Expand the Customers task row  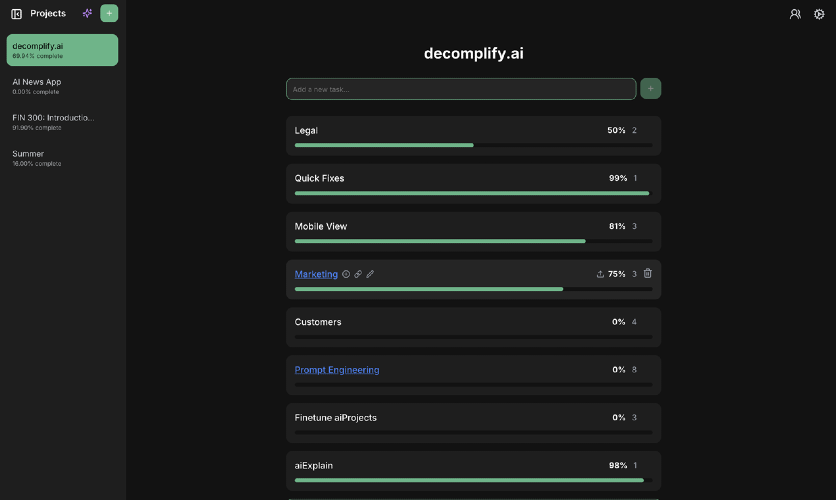473,327
